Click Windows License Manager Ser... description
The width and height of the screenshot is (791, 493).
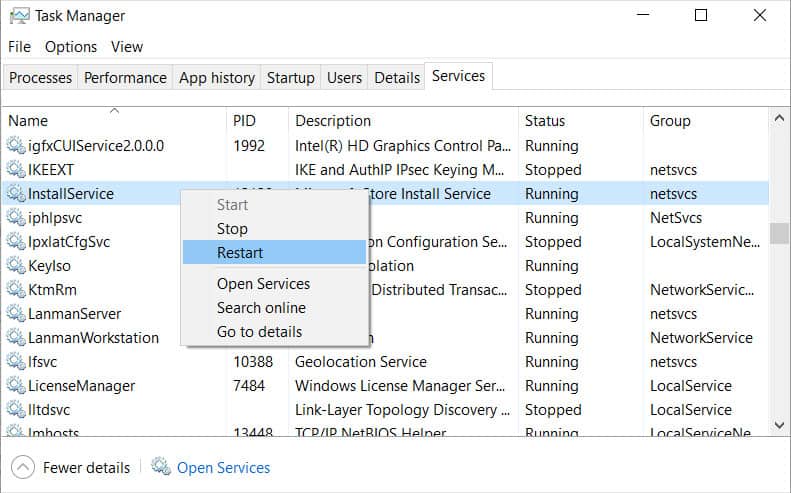pos(400,386)
